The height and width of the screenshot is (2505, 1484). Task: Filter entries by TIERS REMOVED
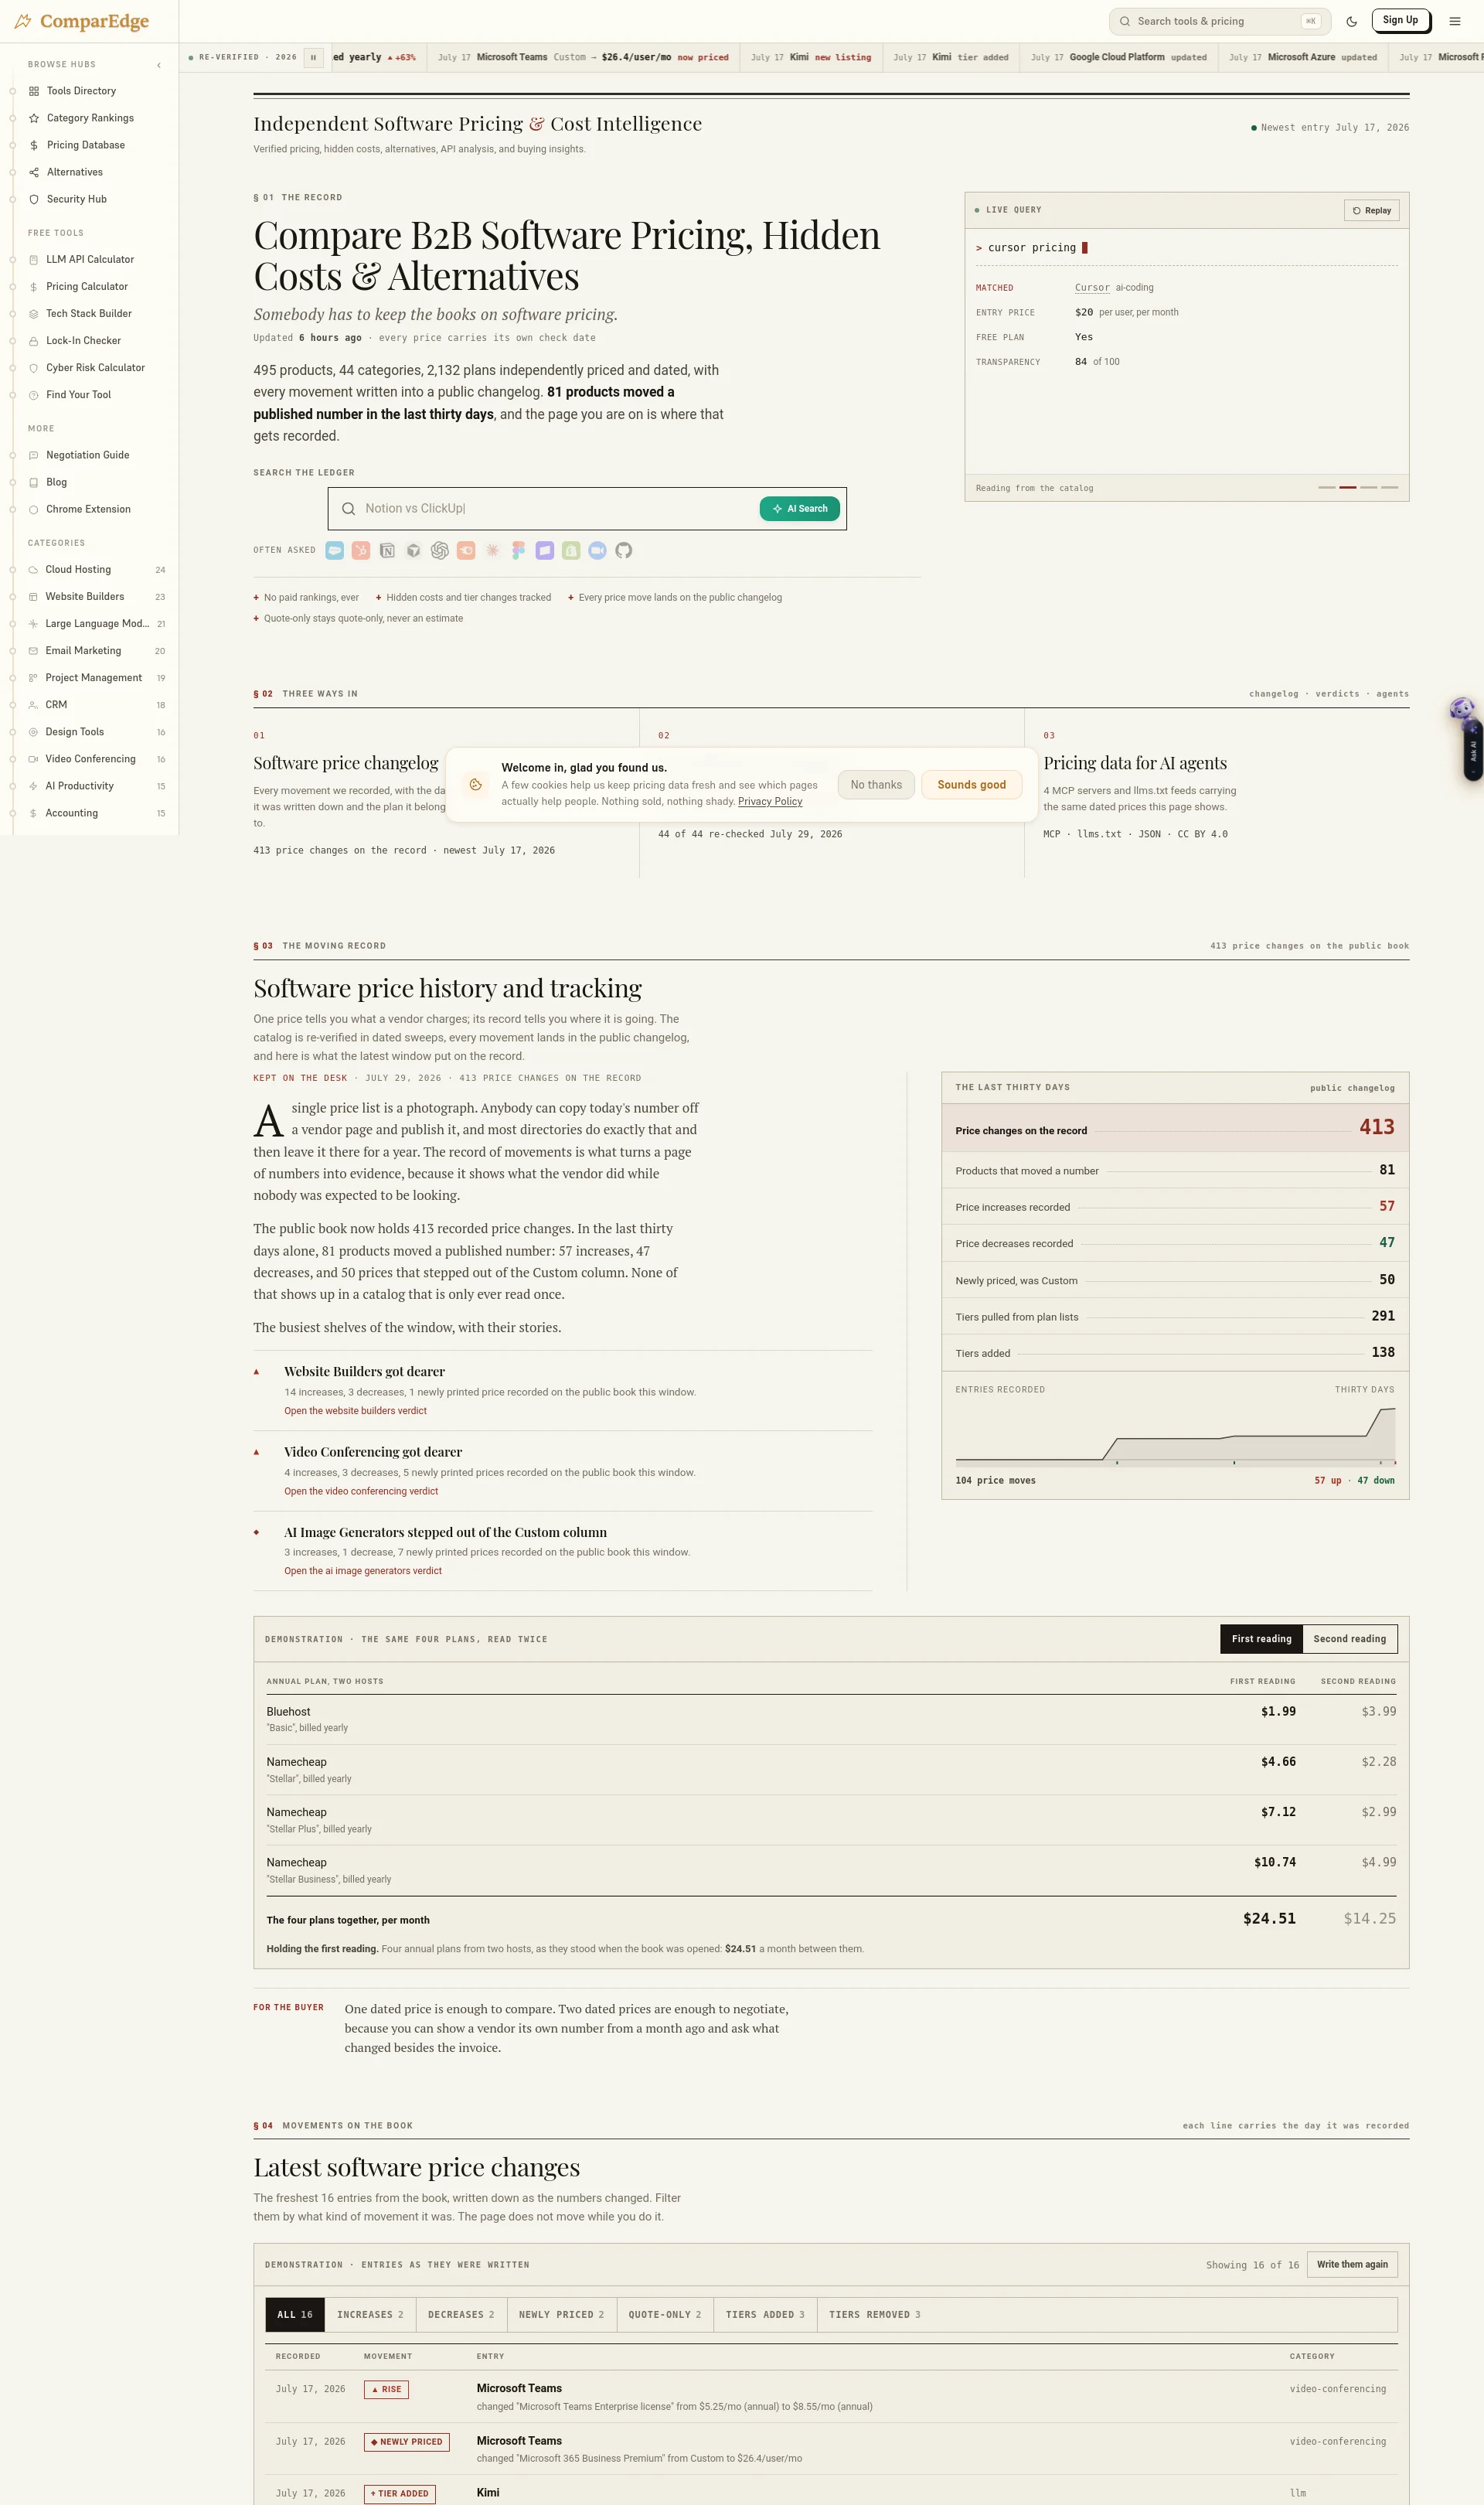tap(874, 2314)
